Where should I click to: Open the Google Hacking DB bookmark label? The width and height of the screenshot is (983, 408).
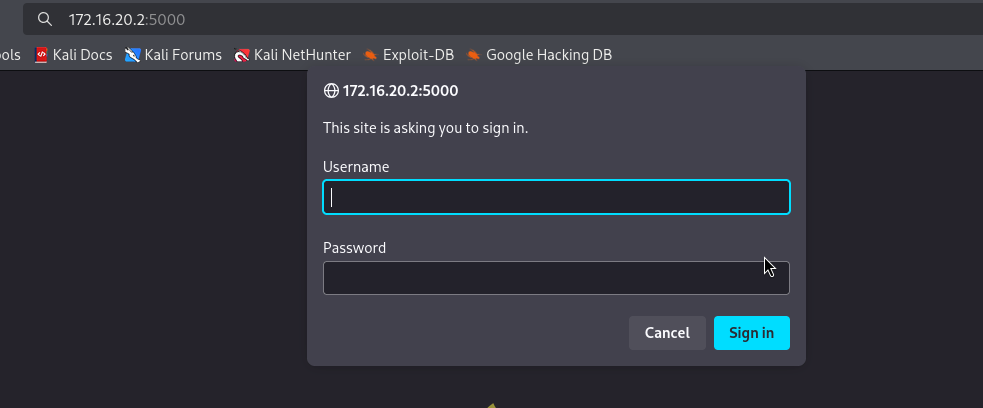coord(548,55)
